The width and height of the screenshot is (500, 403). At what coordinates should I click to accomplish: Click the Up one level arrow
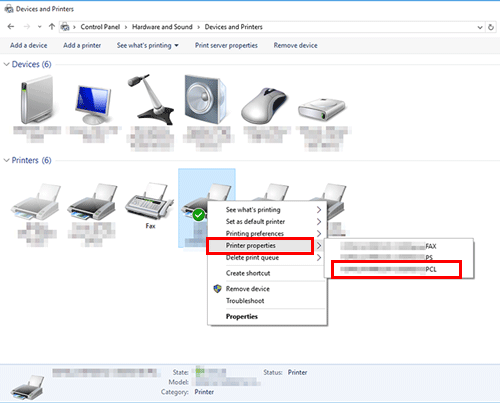coord(52,27)
